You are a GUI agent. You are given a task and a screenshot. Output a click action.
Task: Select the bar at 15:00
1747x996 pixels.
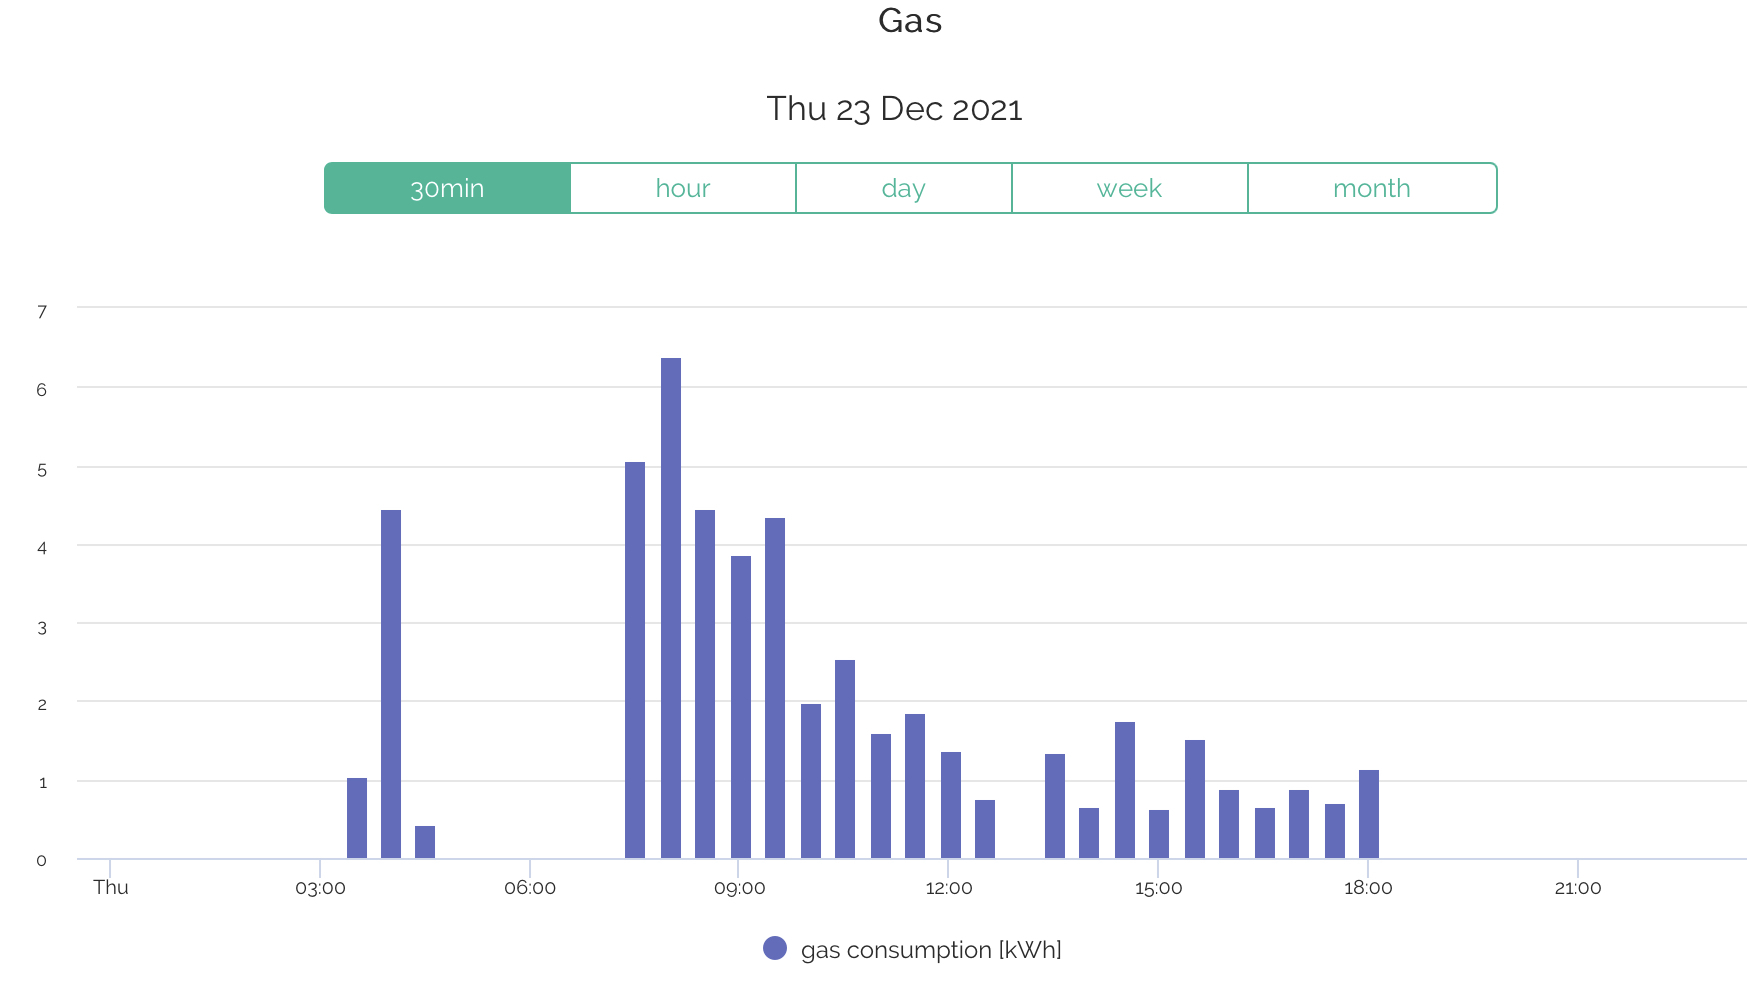click(1159, 834)
